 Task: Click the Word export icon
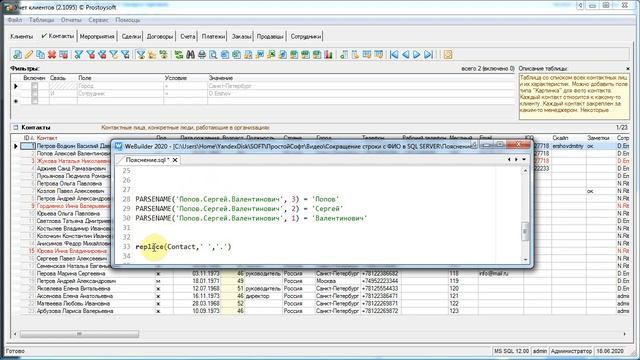[260, 54]
